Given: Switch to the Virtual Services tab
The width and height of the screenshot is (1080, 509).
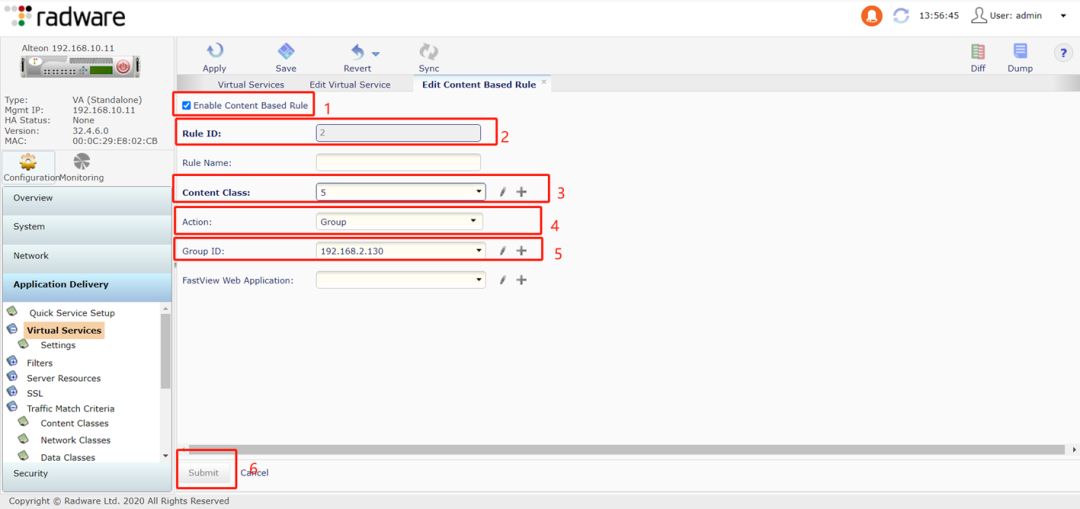Looking at the screenshot, I should 251,85.
